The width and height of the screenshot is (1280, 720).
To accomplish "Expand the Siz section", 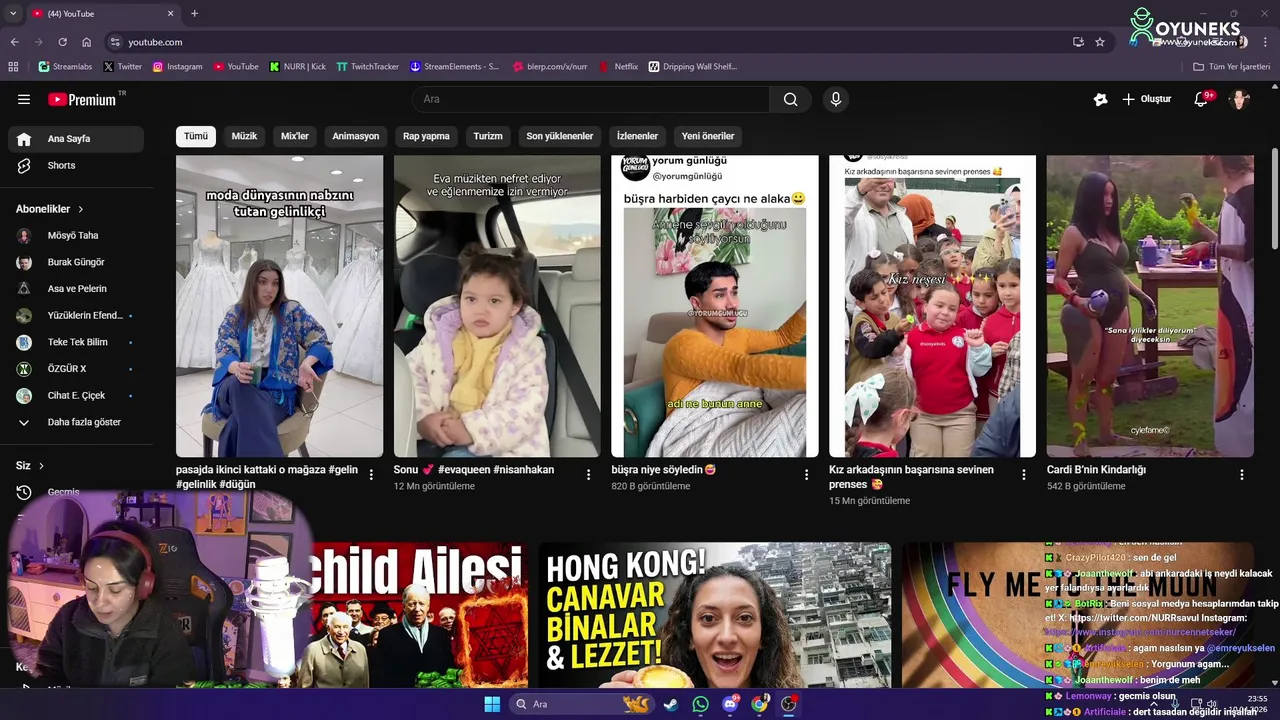I will (30, 466).
